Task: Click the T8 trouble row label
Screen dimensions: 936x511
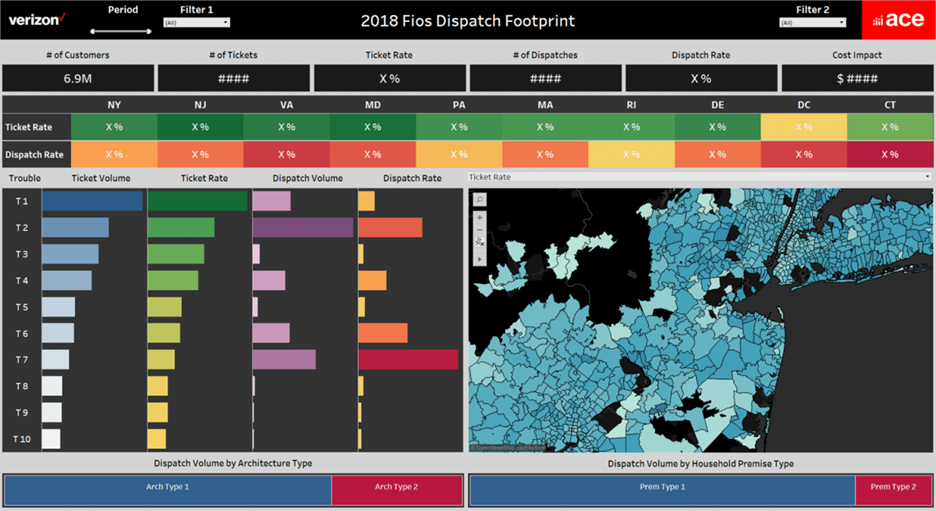Action: pyautogui.click(x=21, y=386)
